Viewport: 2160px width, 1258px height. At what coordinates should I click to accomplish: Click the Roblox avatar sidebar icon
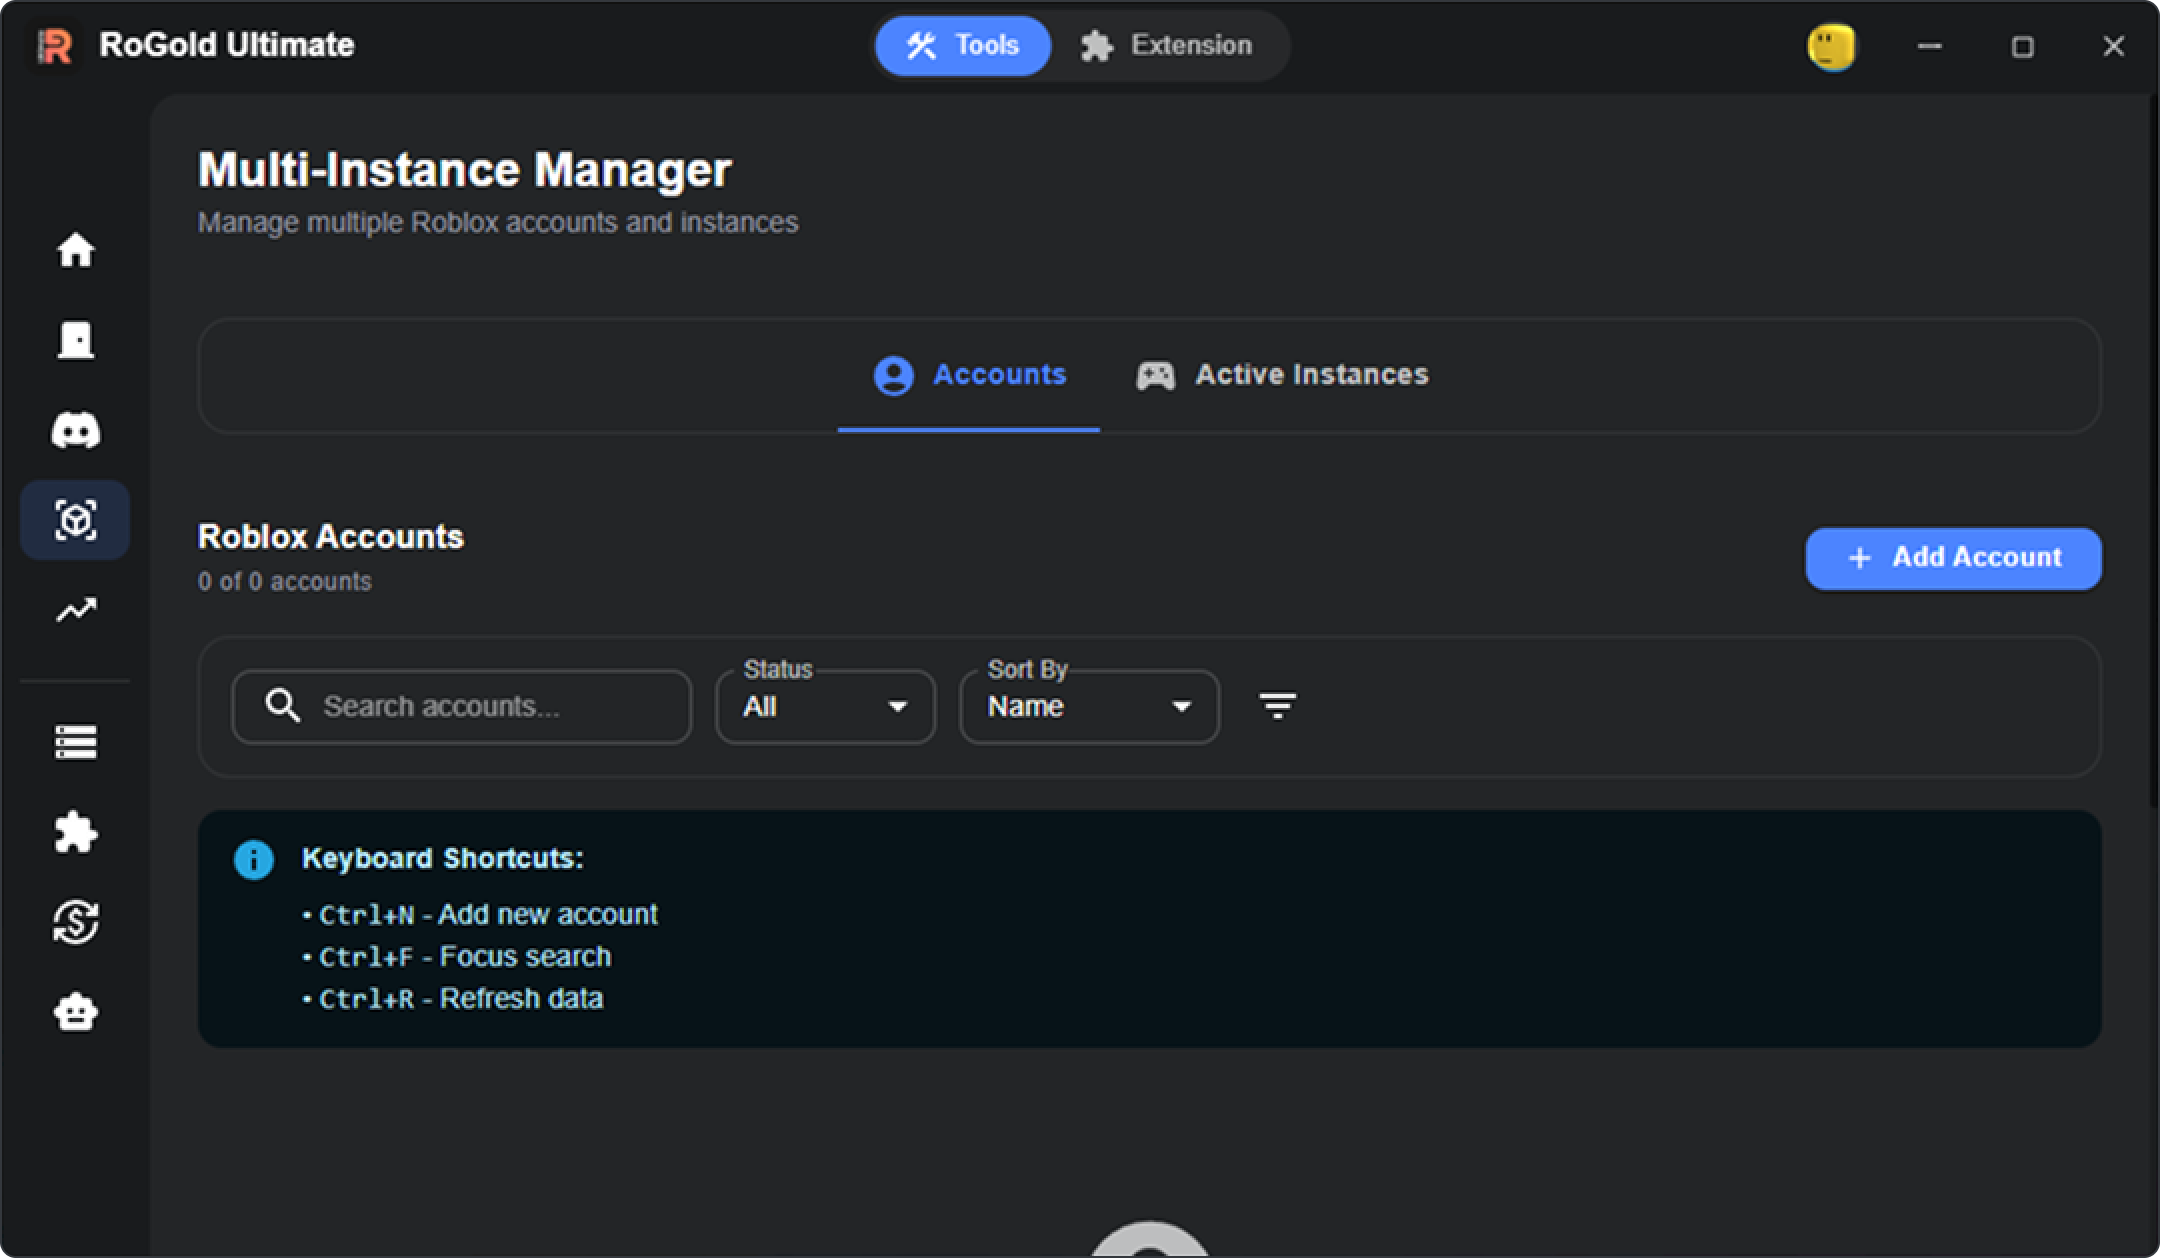click(x=75, y=340)
